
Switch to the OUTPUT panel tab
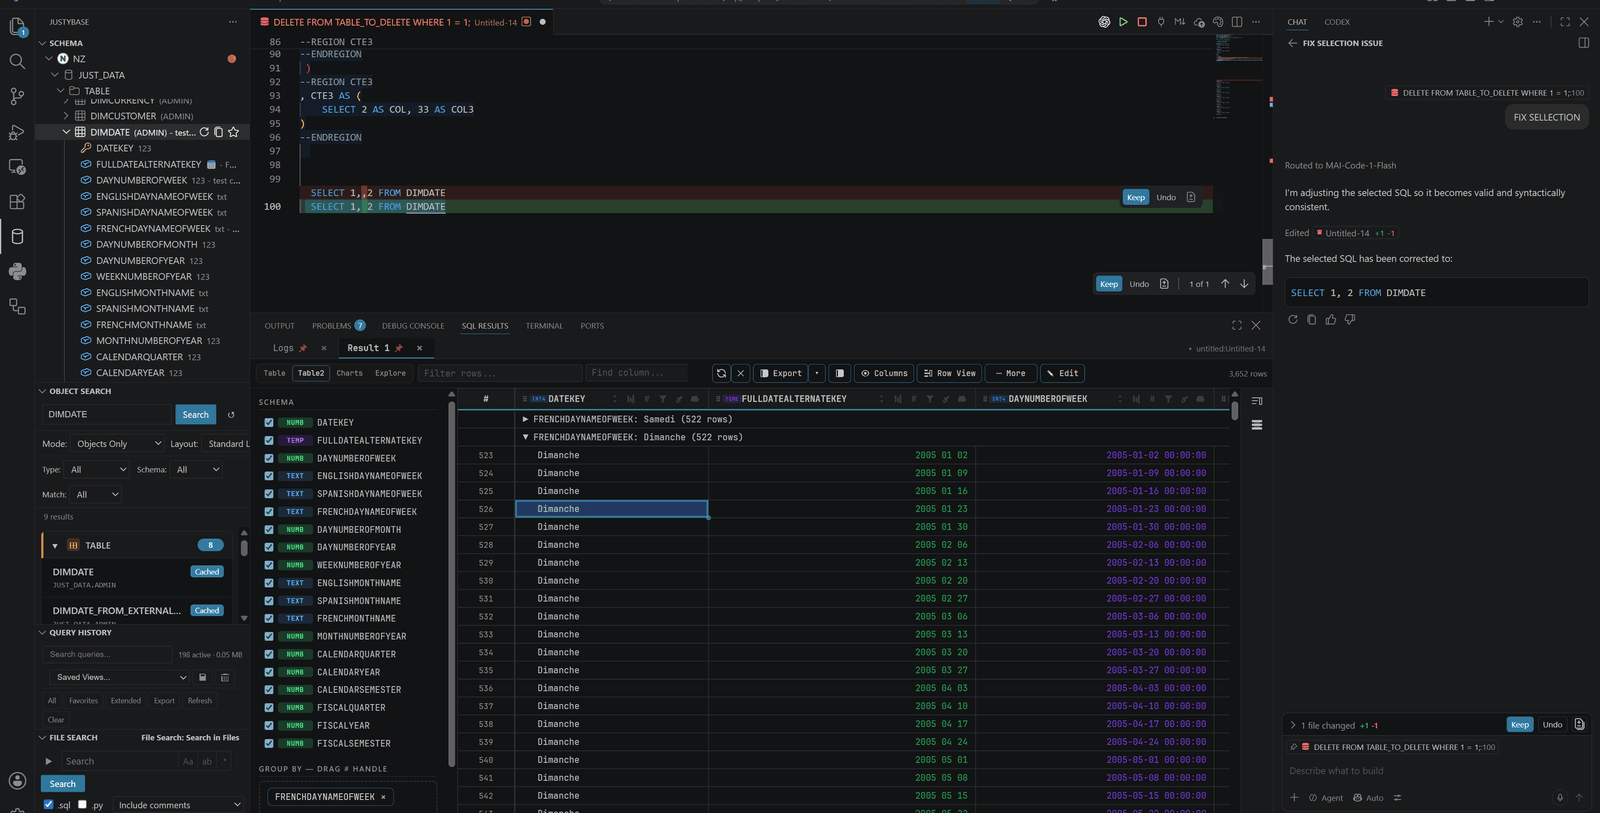click(279, 326)
